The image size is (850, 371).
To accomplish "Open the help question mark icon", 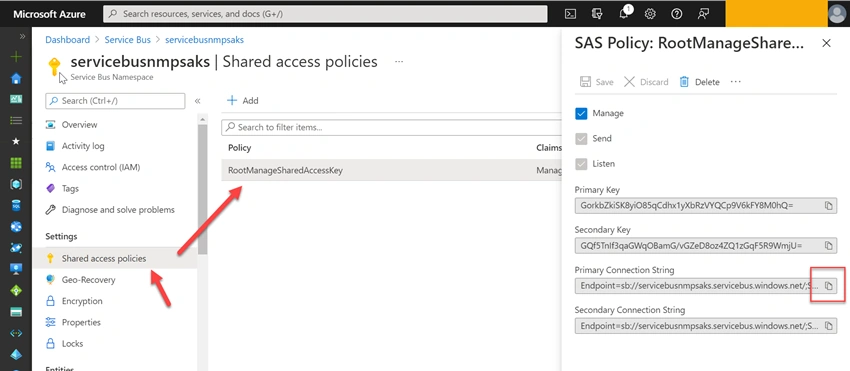I will tap(677, 14).
